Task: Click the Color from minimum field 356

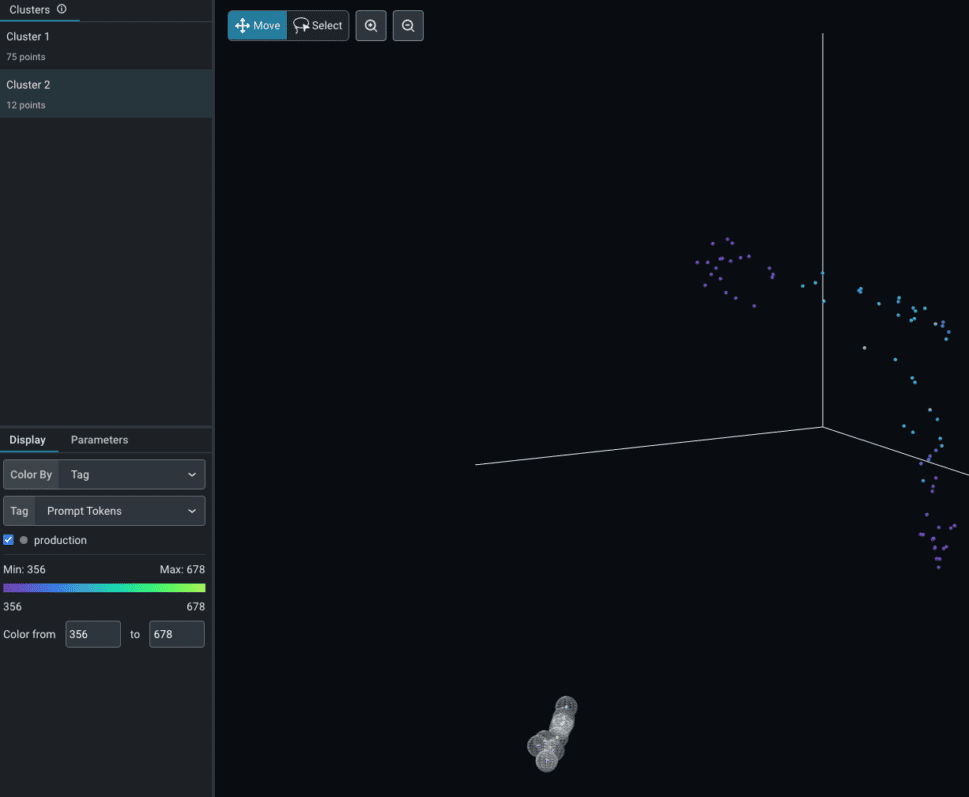Action: pos(92,634)
